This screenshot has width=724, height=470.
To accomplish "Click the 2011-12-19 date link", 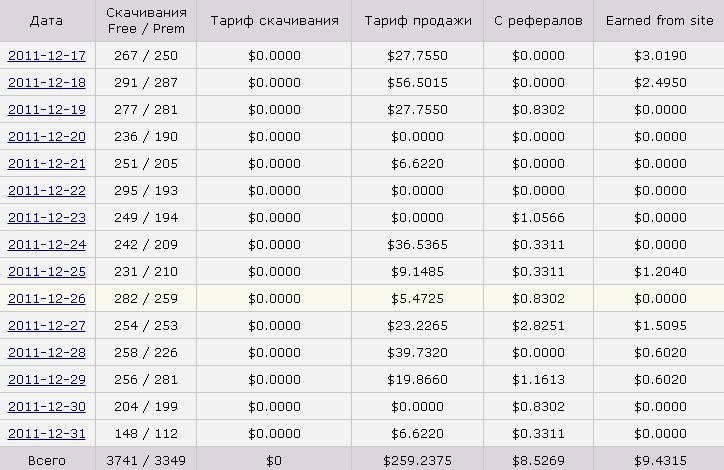I will tap(47, 110).
